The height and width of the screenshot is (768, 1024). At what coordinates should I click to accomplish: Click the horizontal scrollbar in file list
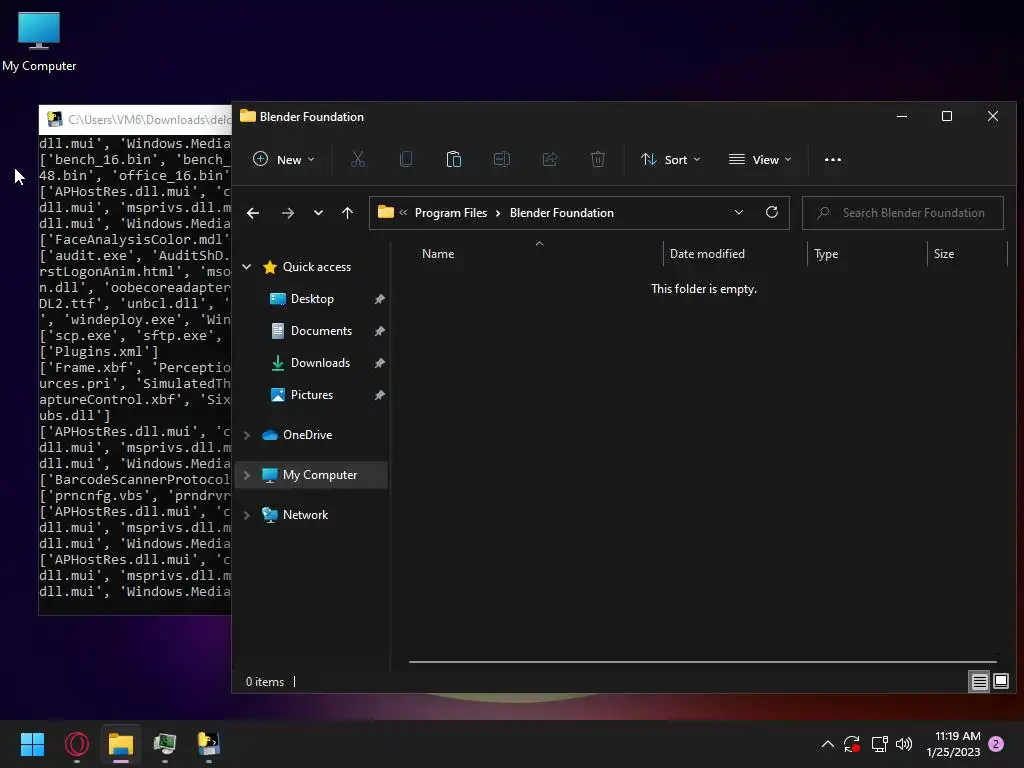[703, 662]
